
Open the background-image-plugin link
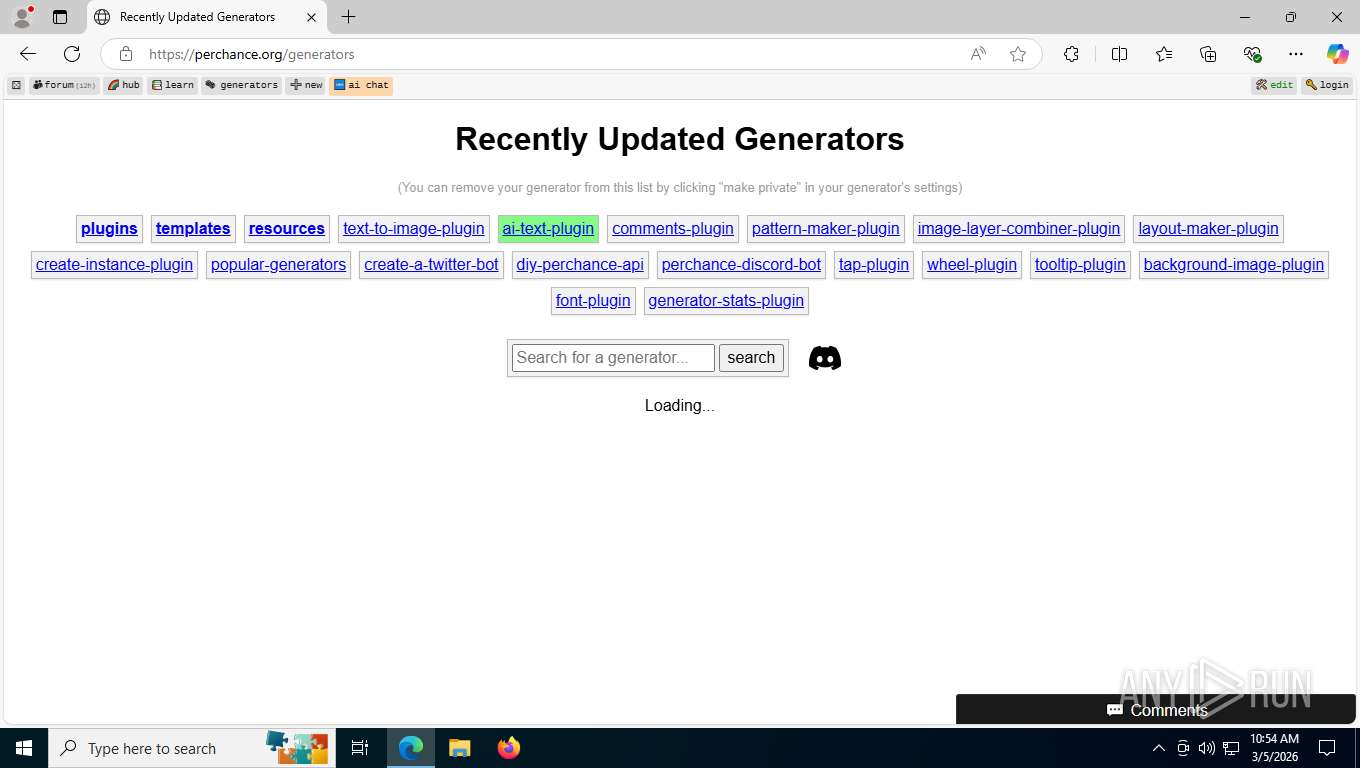pyautogui.click(x=1234, y=265)
